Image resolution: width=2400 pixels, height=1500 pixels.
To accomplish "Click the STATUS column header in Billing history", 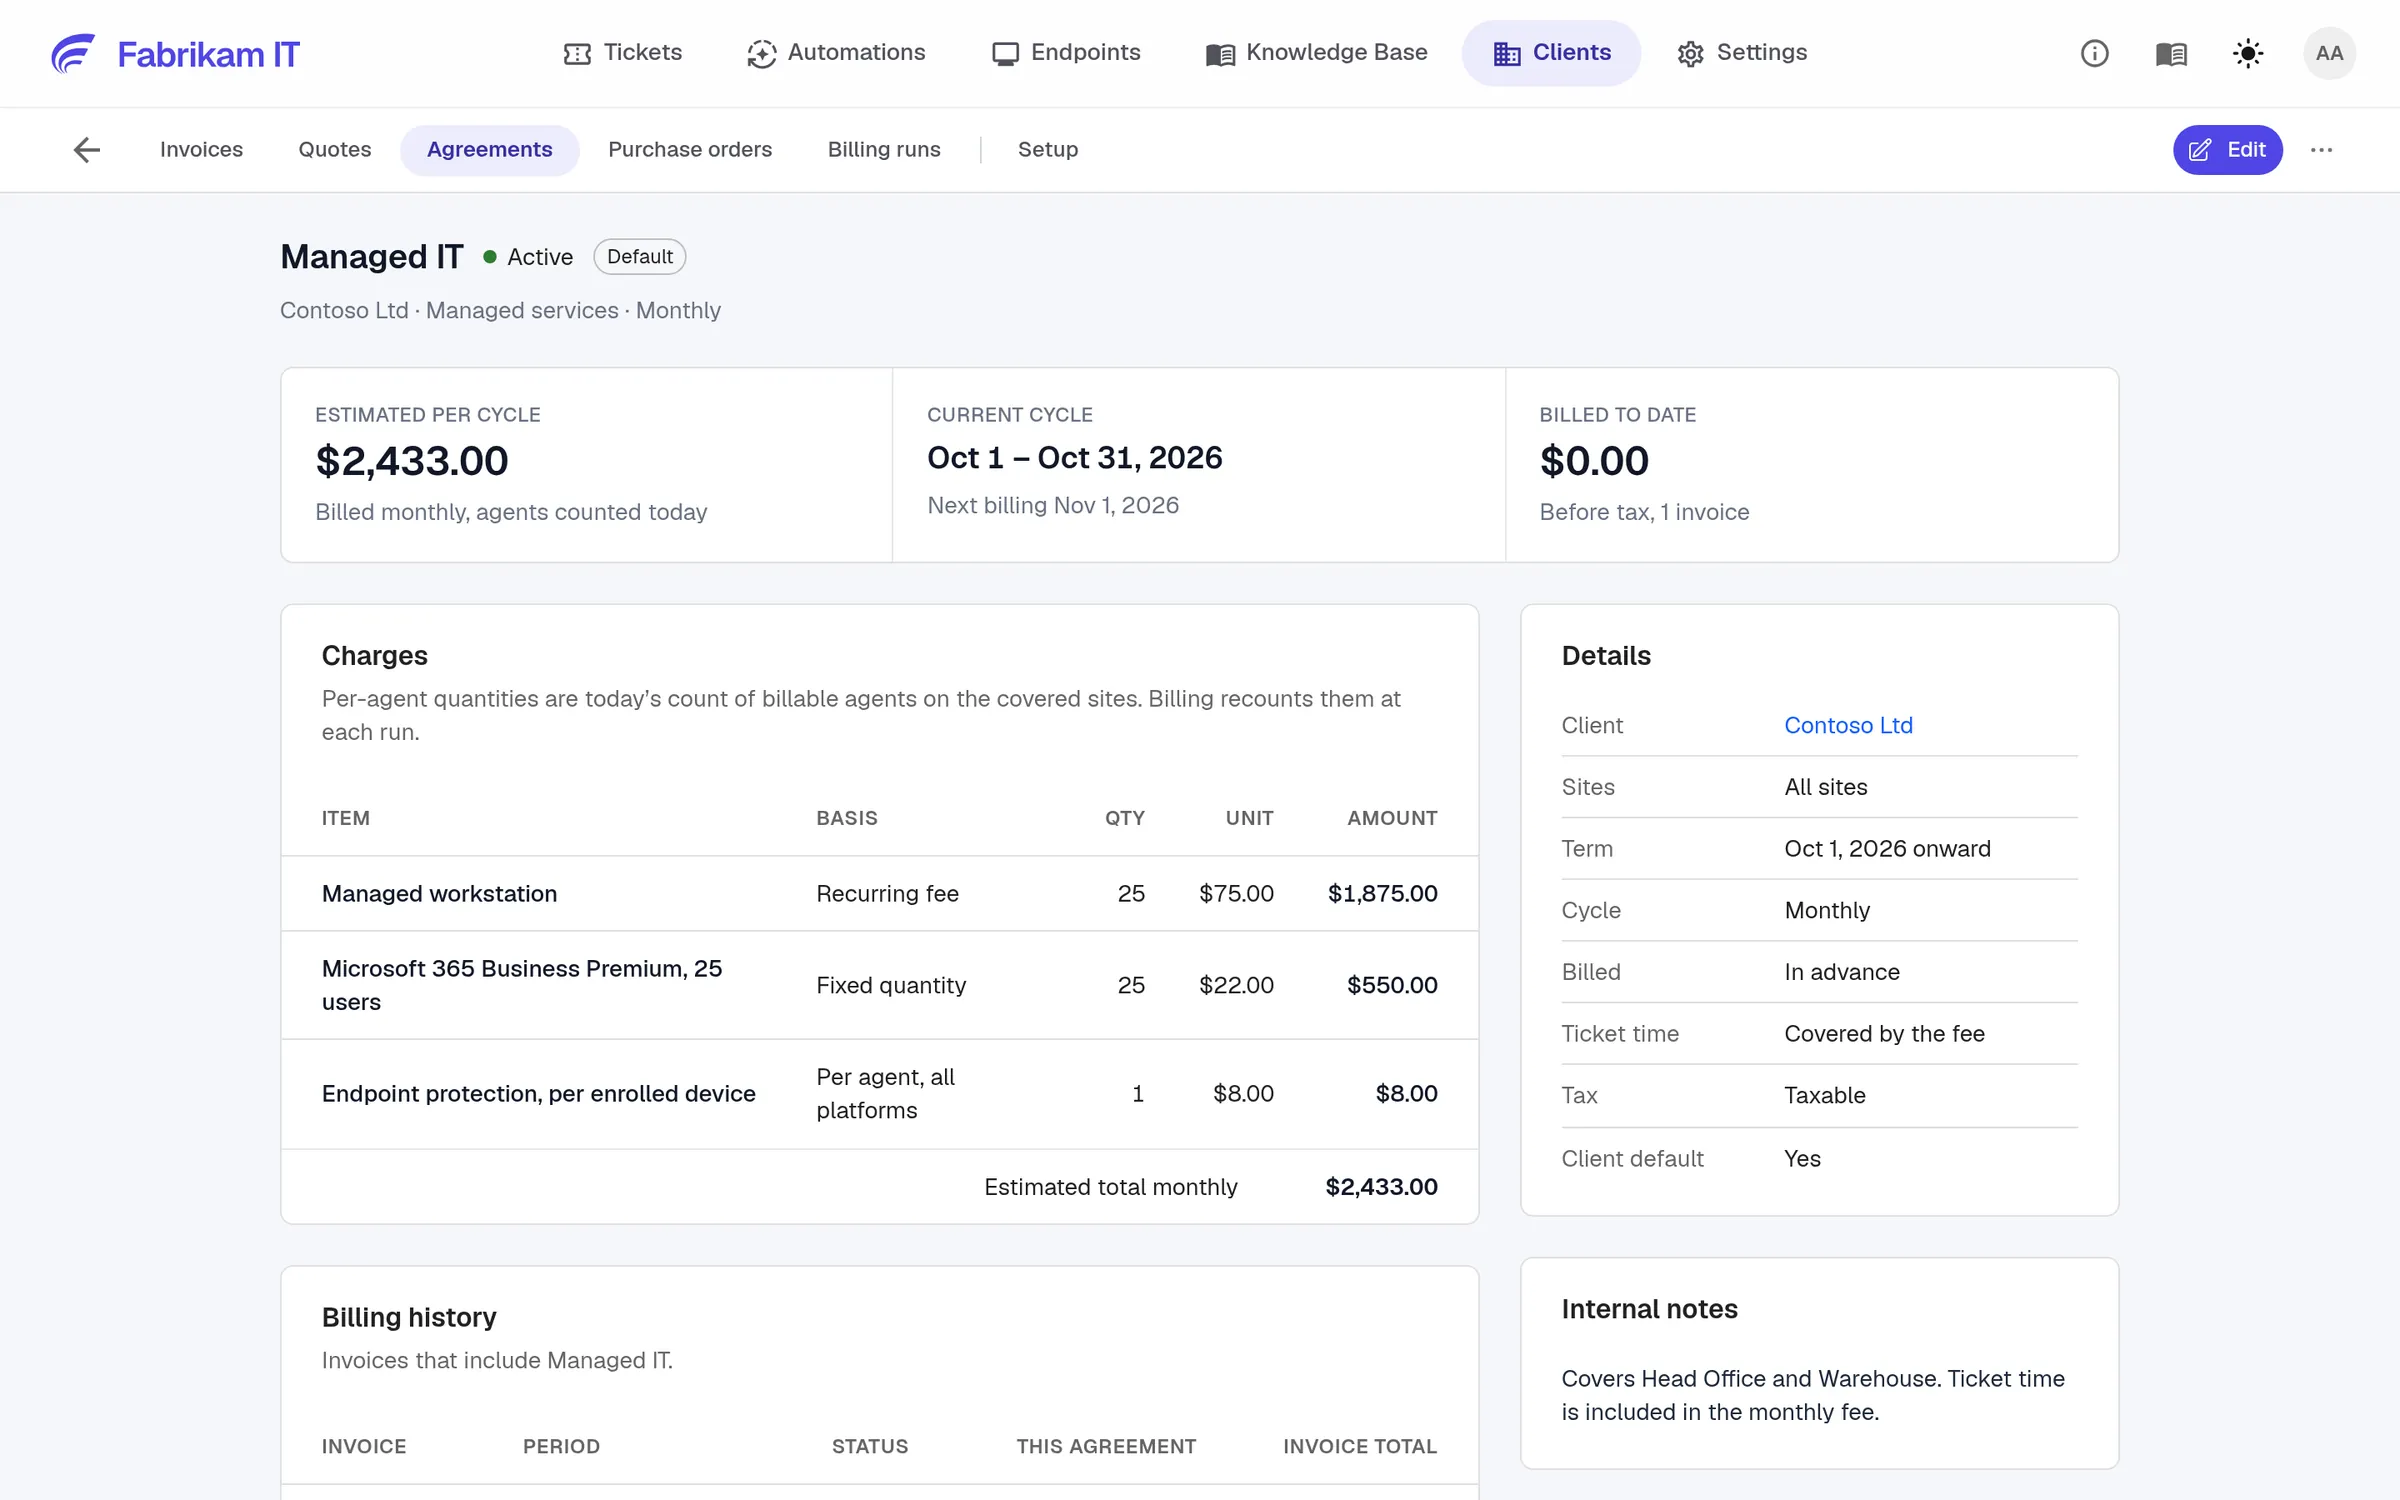I will (870, 1446).
